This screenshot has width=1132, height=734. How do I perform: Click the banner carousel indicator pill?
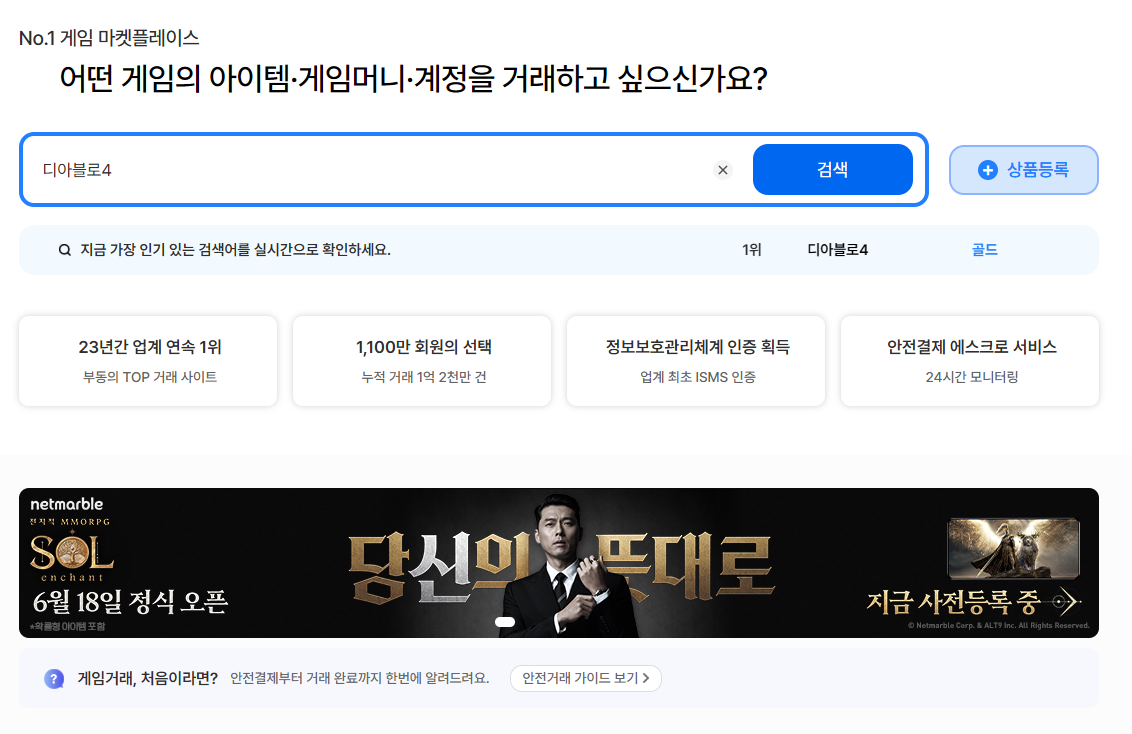pos(505,621)
